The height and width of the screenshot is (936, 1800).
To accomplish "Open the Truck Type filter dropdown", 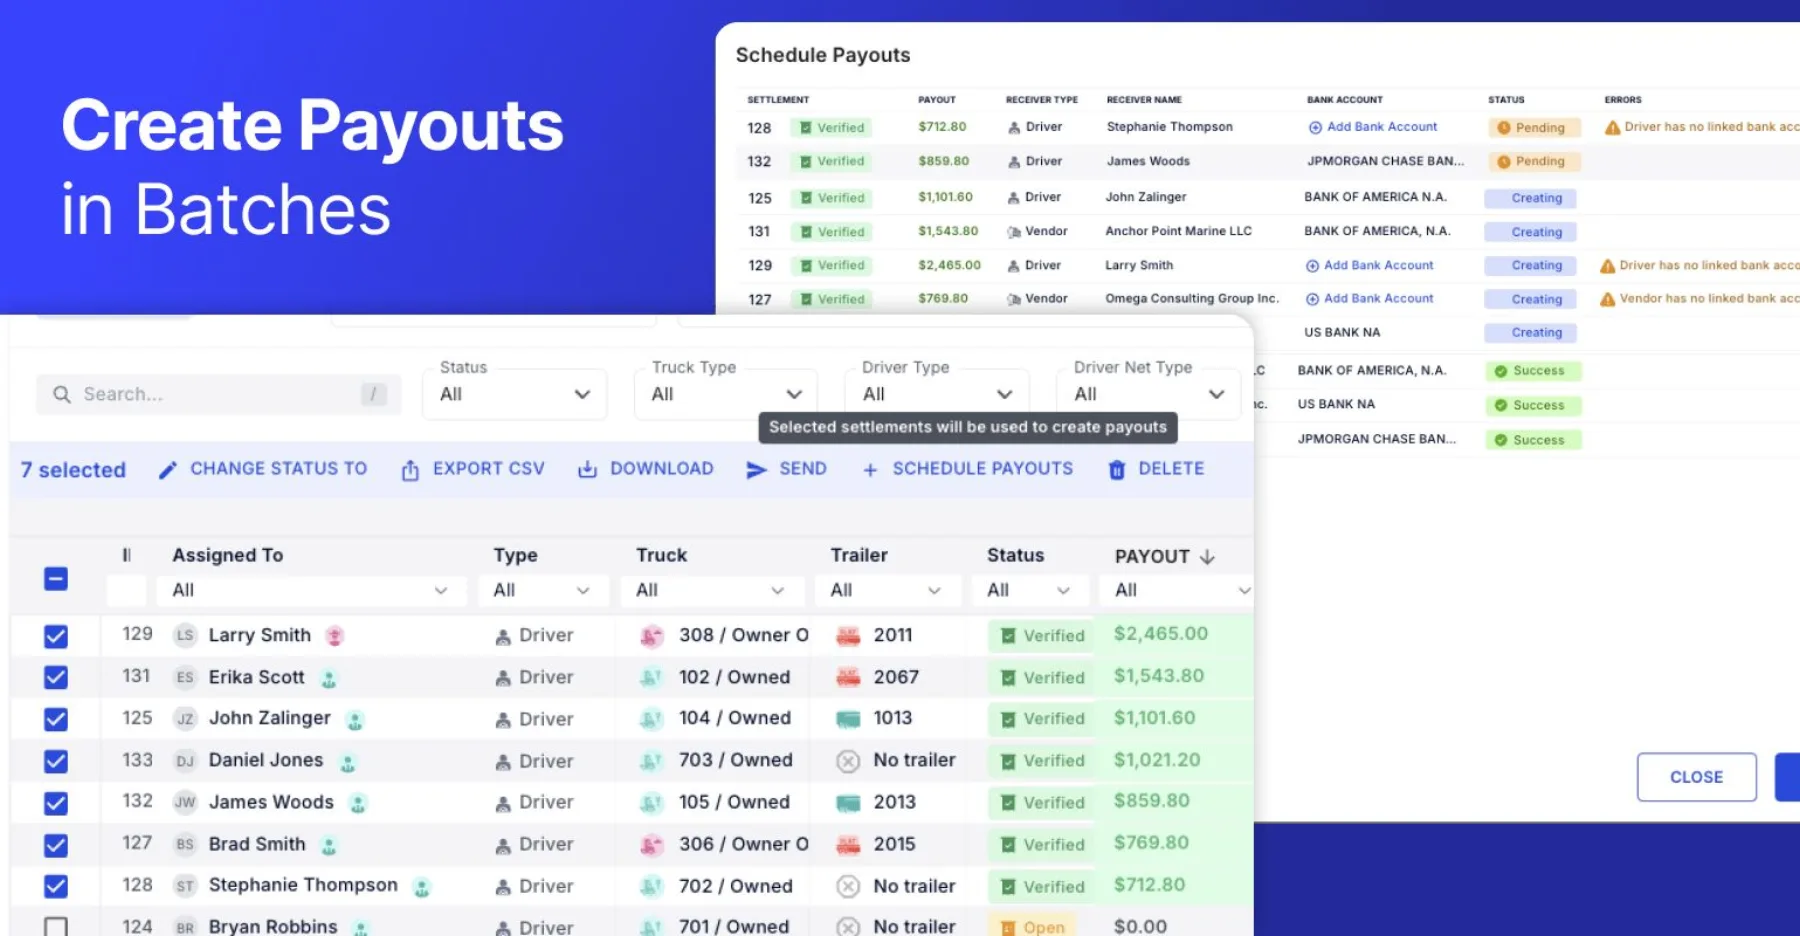I will (726, 394).
